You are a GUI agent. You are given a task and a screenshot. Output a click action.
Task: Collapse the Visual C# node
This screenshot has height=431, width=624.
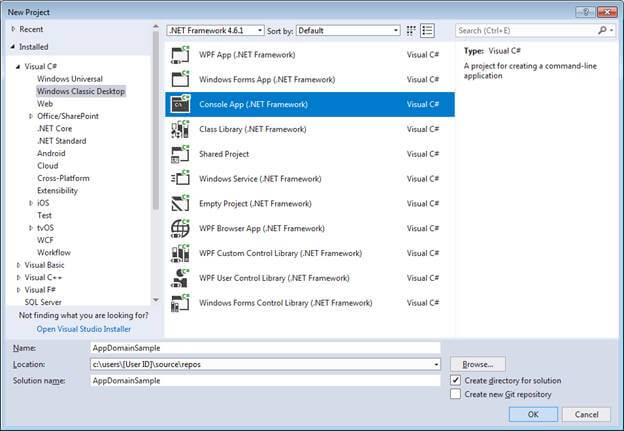coord(18,66)
